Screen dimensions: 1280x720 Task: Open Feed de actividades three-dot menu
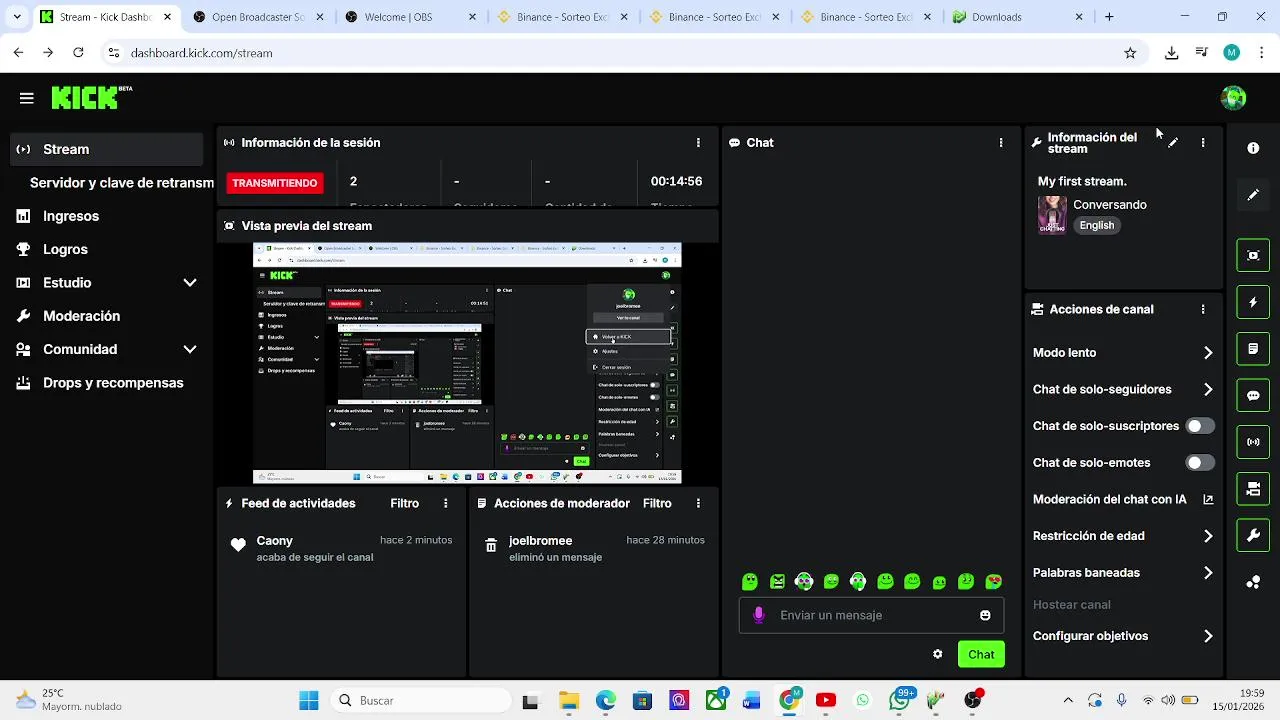click(x=446, y=504)
